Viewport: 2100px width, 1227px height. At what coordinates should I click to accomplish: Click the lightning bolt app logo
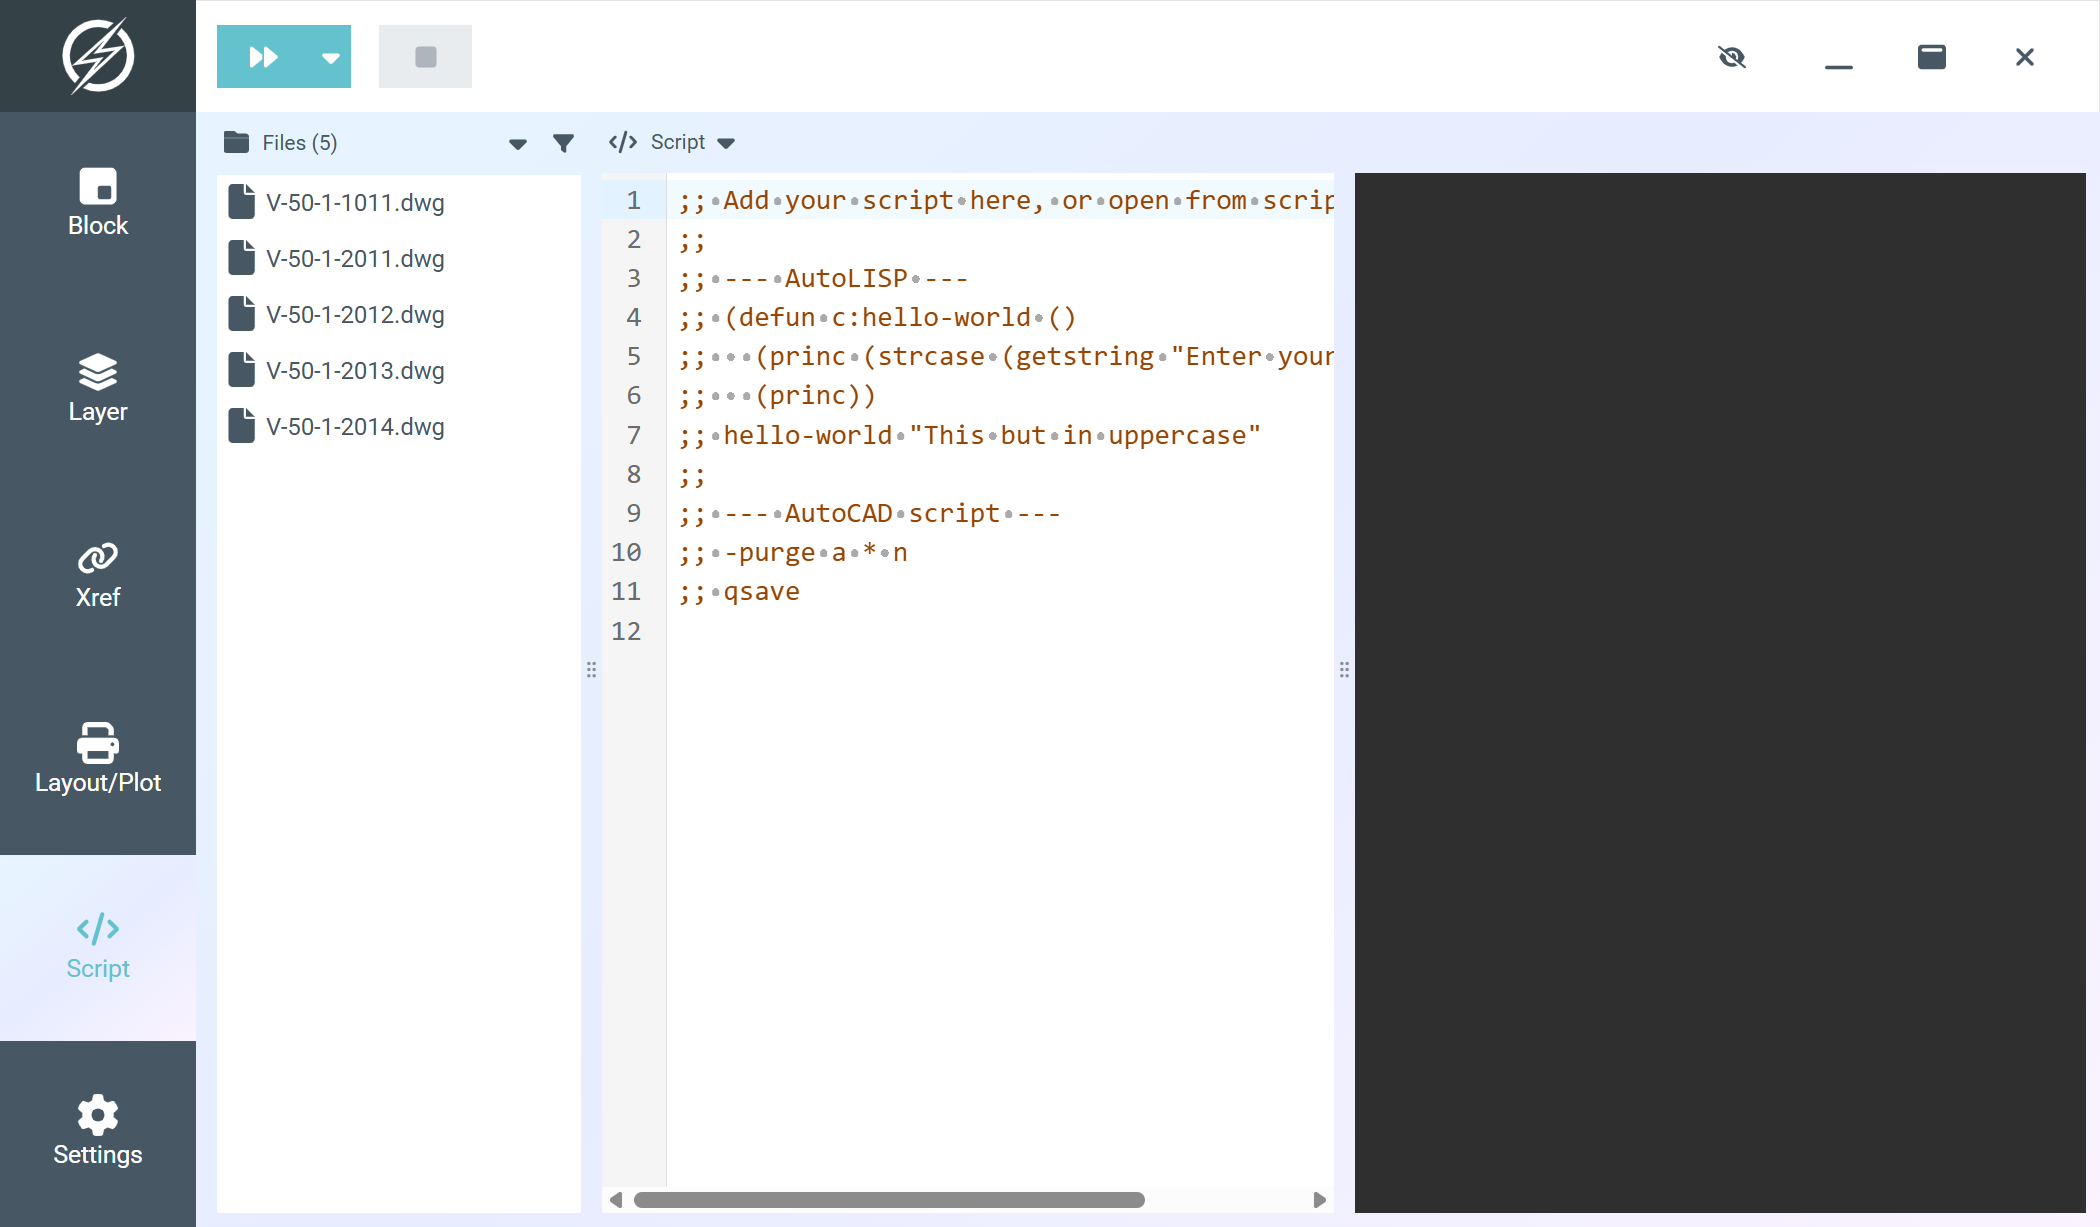98,56
